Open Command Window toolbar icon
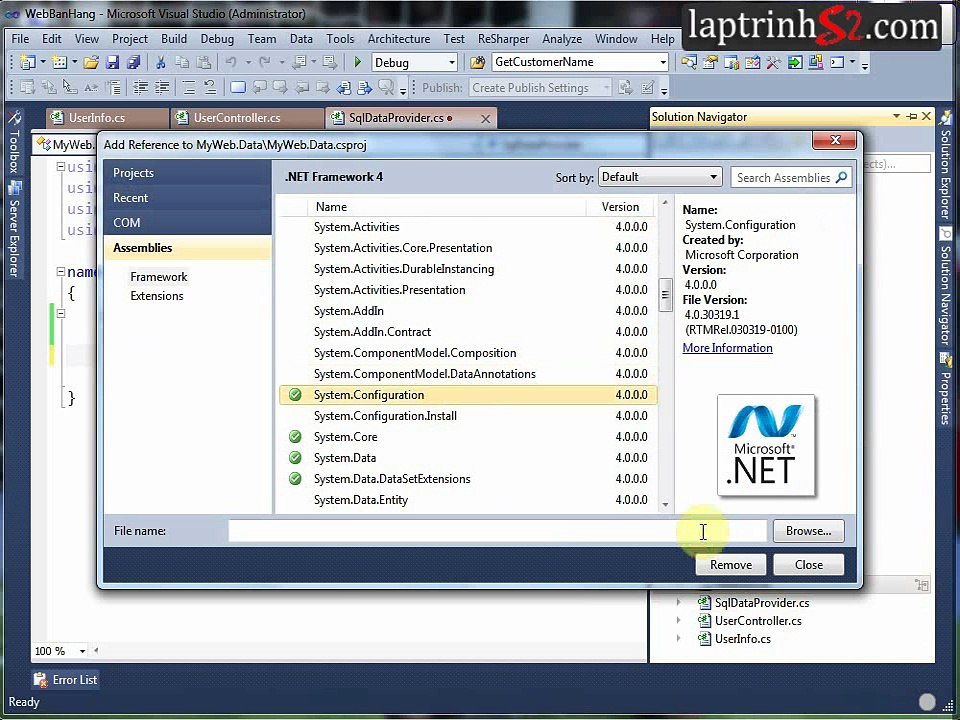Image resolution: width=960 pixels, height=720 pixels. [836, 62]
